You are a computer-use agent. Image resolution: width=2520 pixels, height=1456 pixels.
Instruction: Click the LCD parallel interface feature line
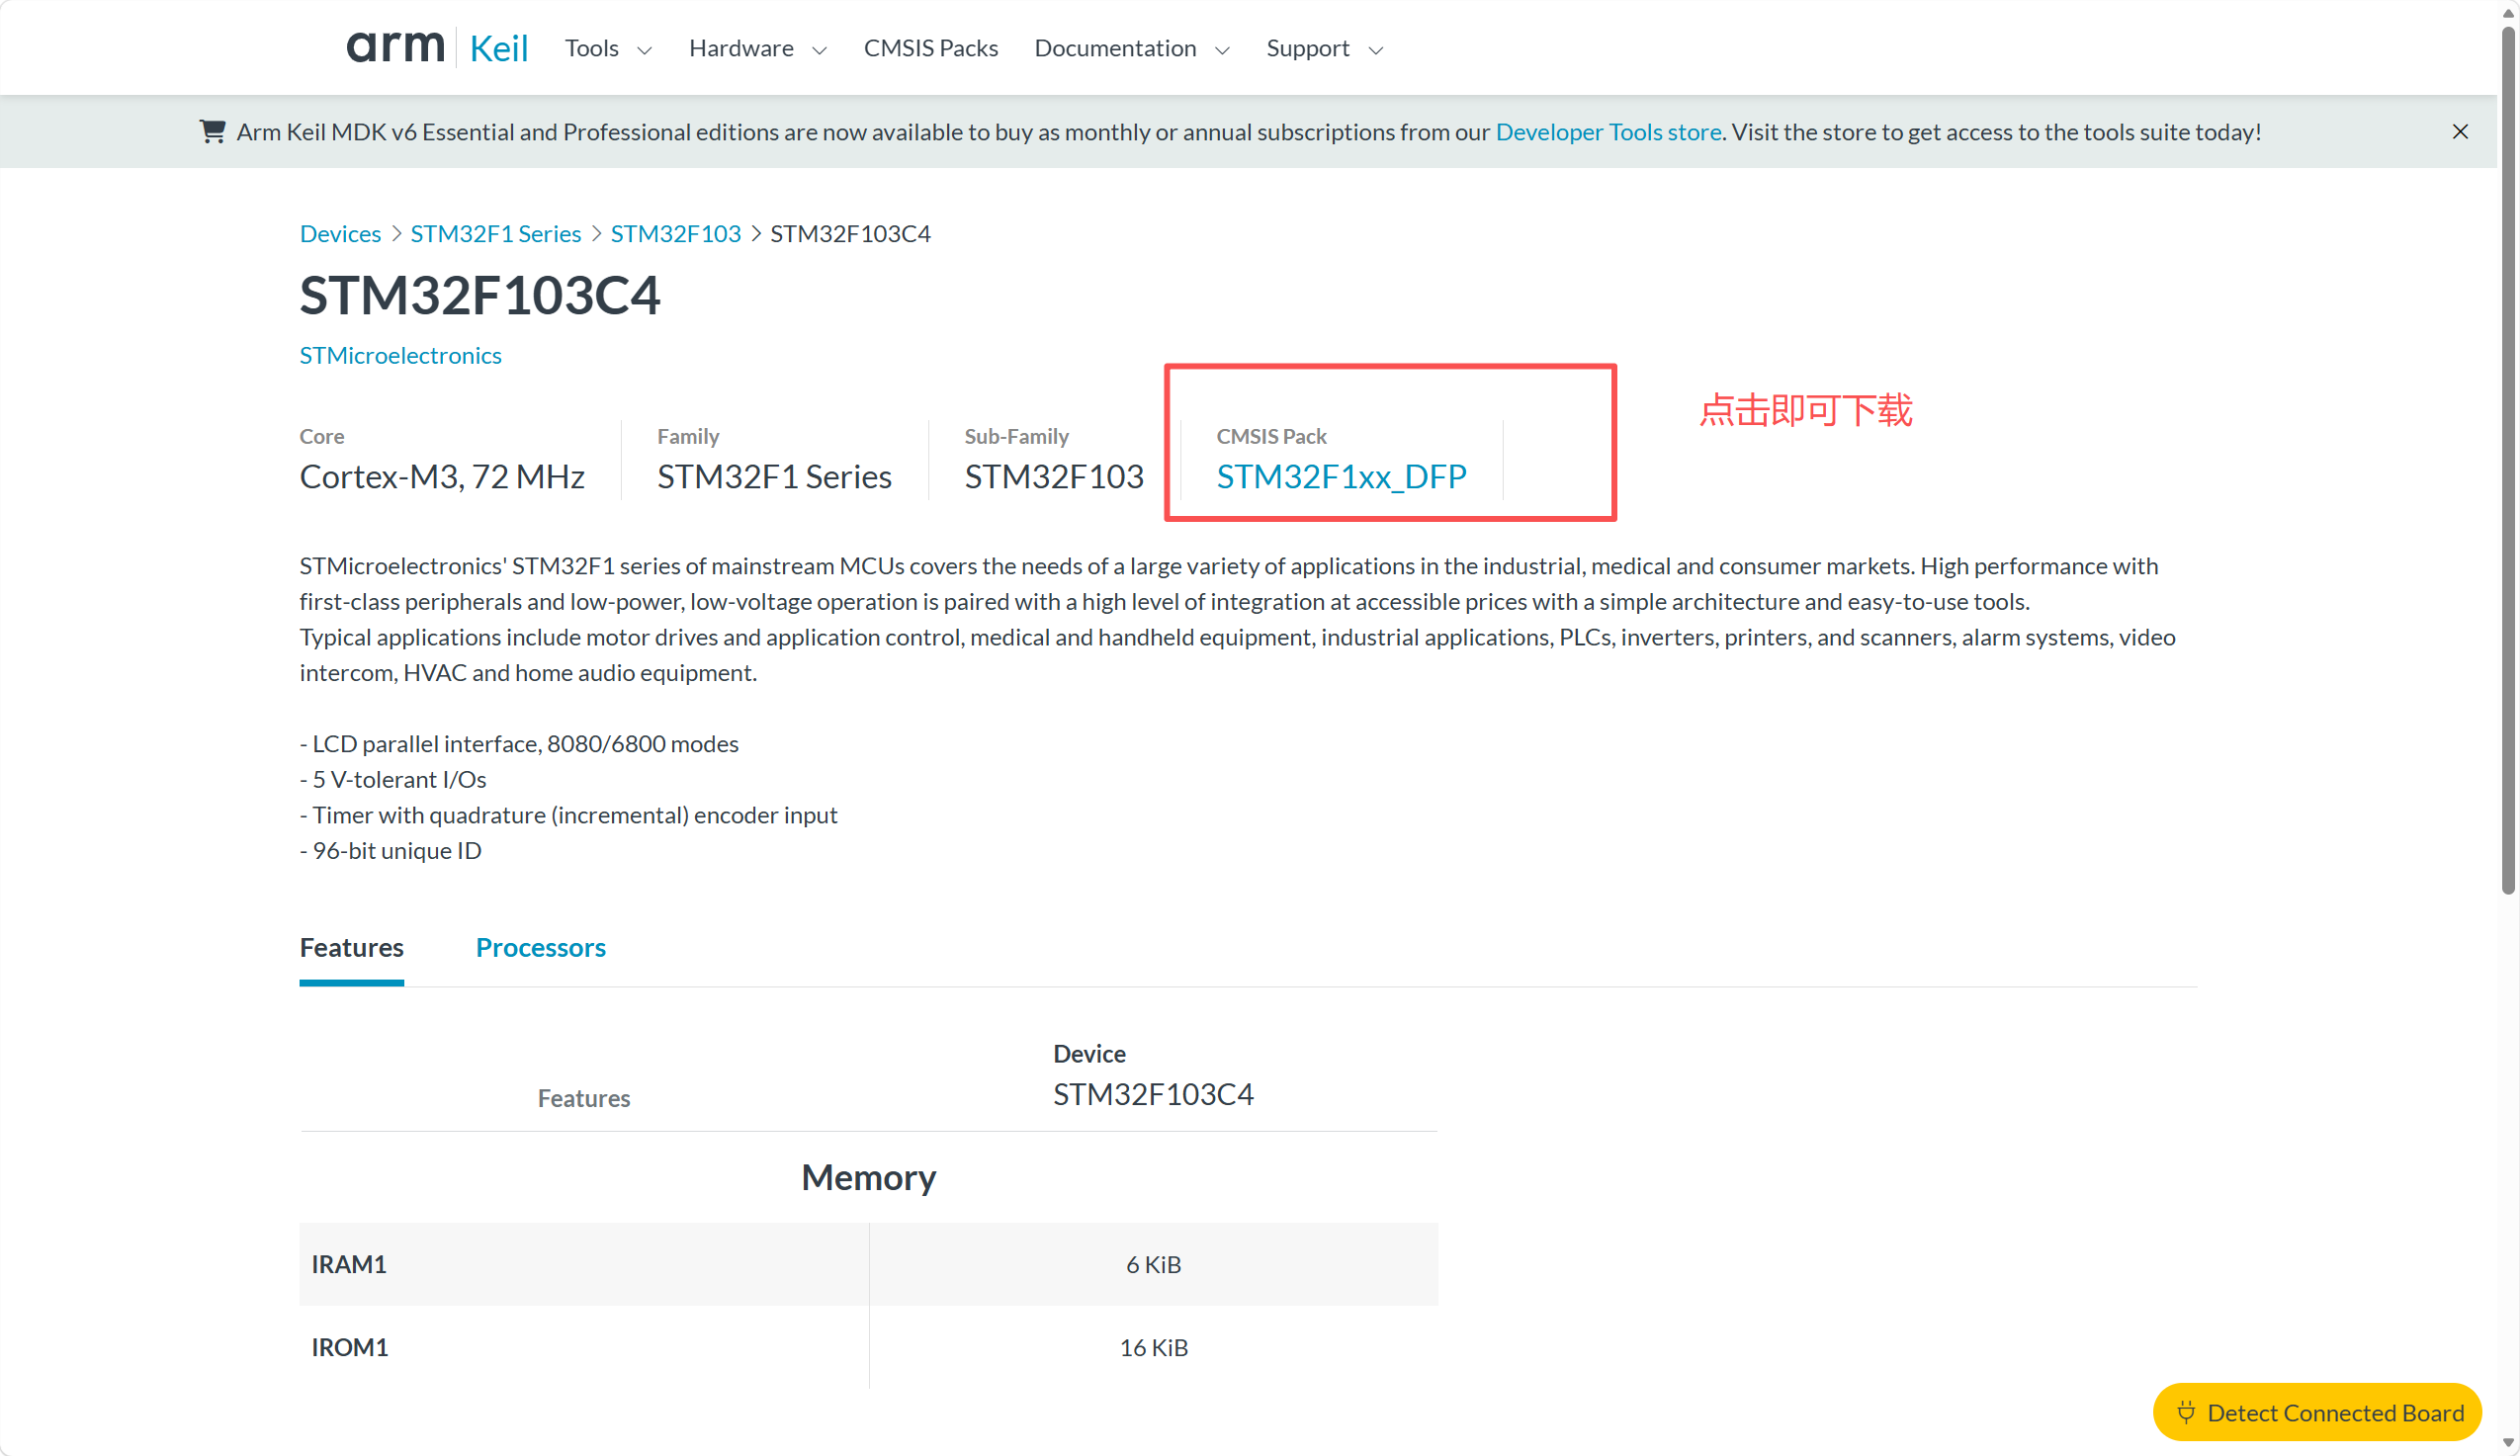[x=519, y=743]
